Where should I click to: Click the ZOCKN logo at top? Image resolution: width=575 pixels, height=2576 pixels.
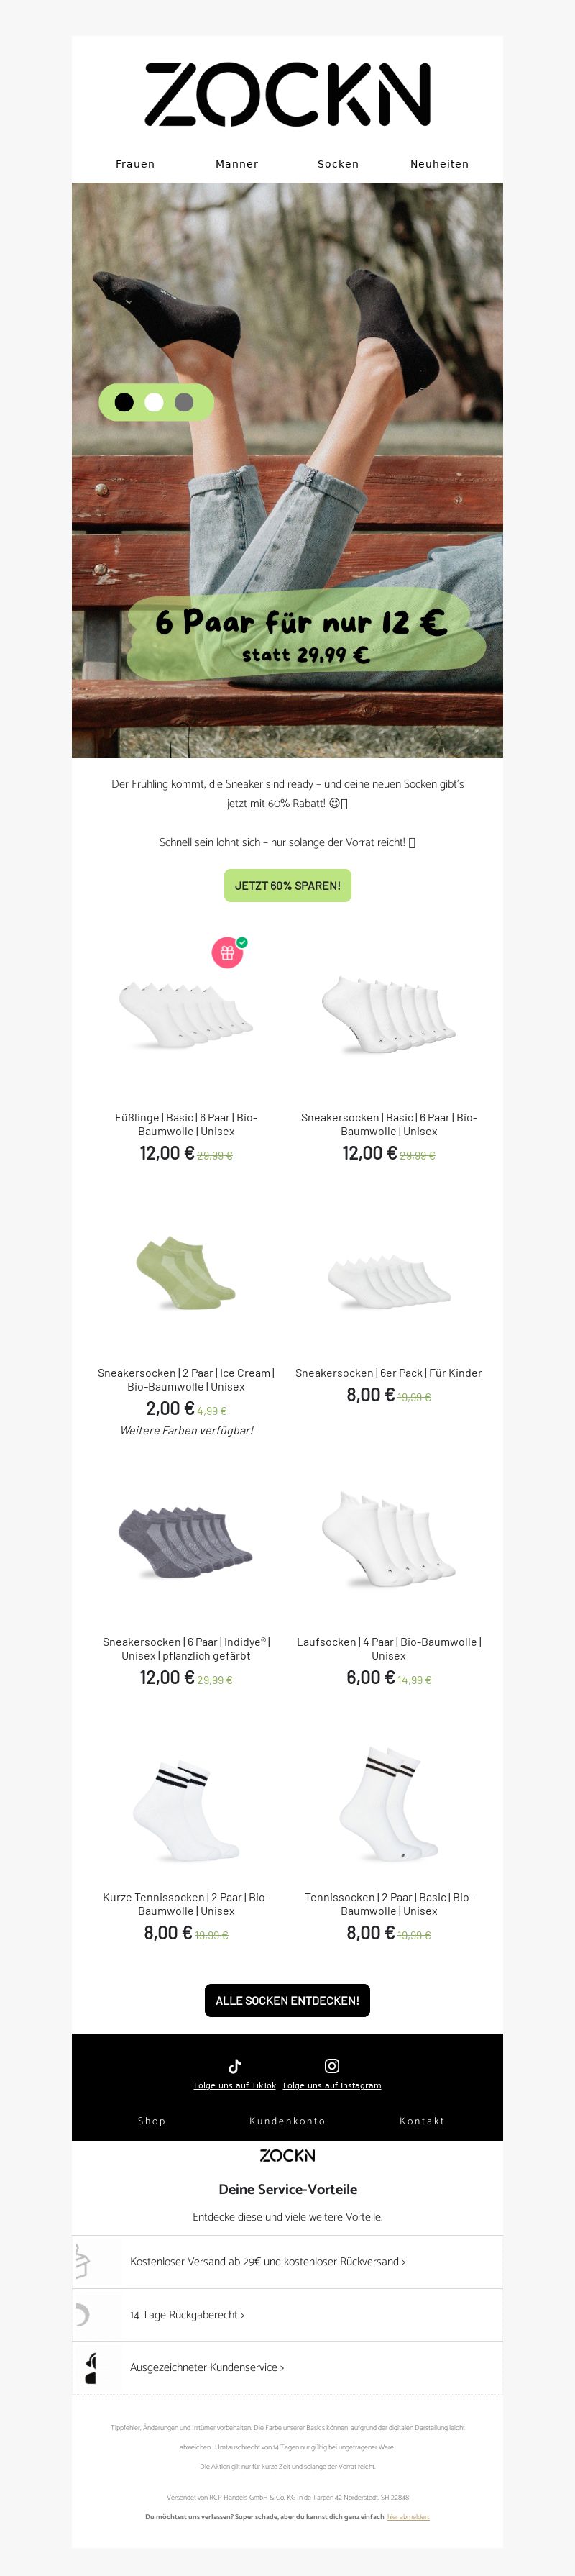(x=287, y=94)
